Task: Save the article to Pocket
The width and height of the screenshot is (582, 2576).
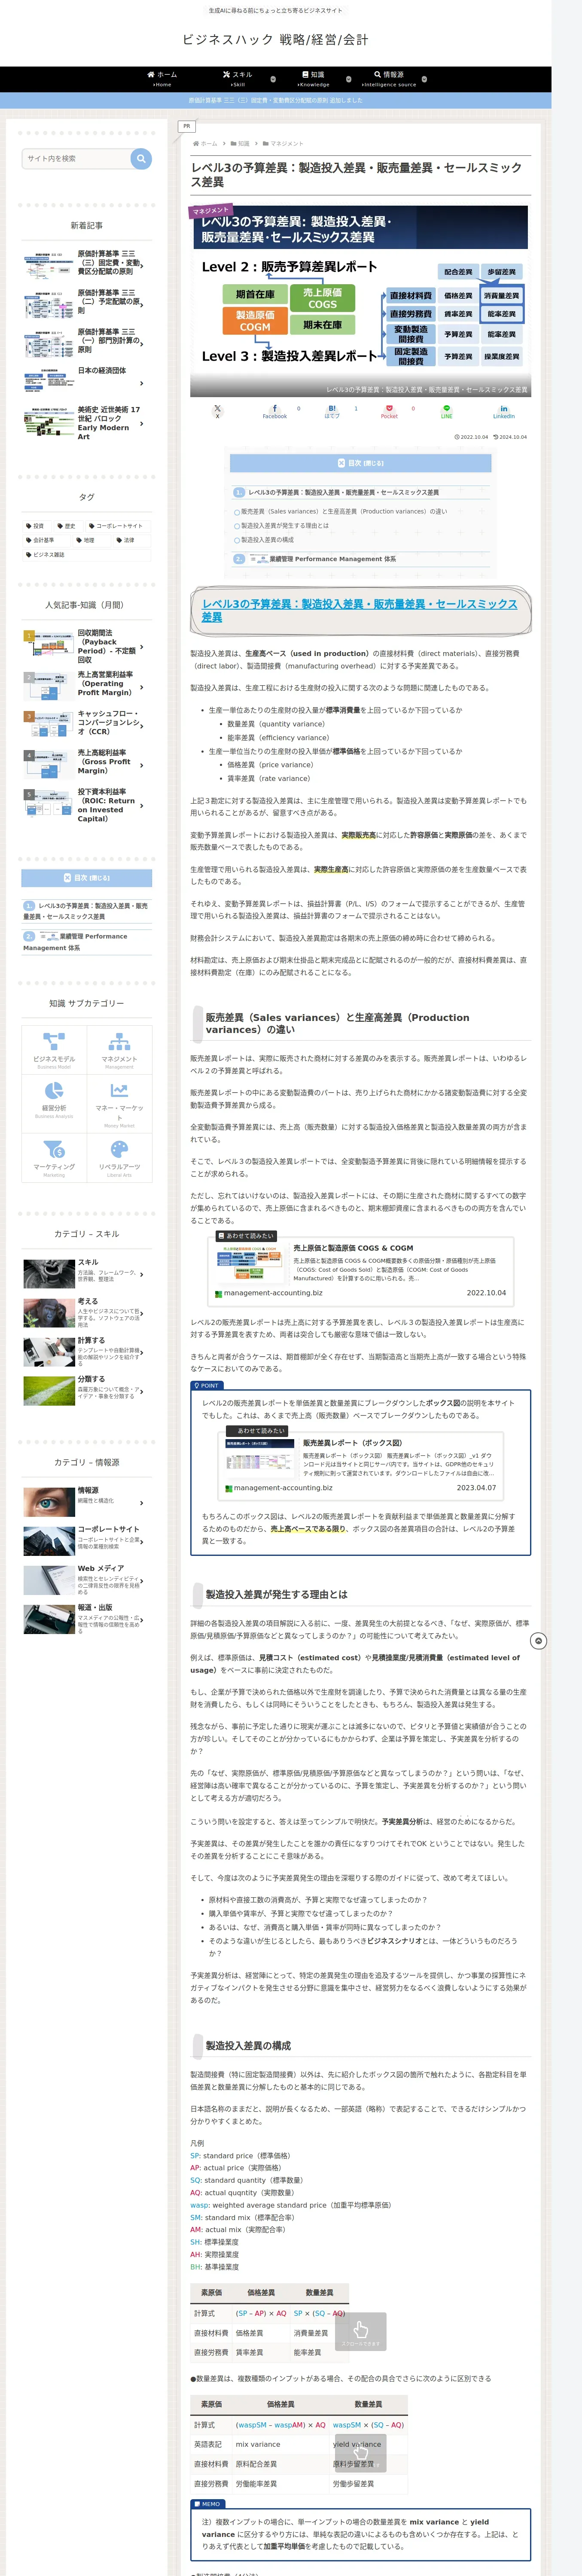Action: (389, 410)
